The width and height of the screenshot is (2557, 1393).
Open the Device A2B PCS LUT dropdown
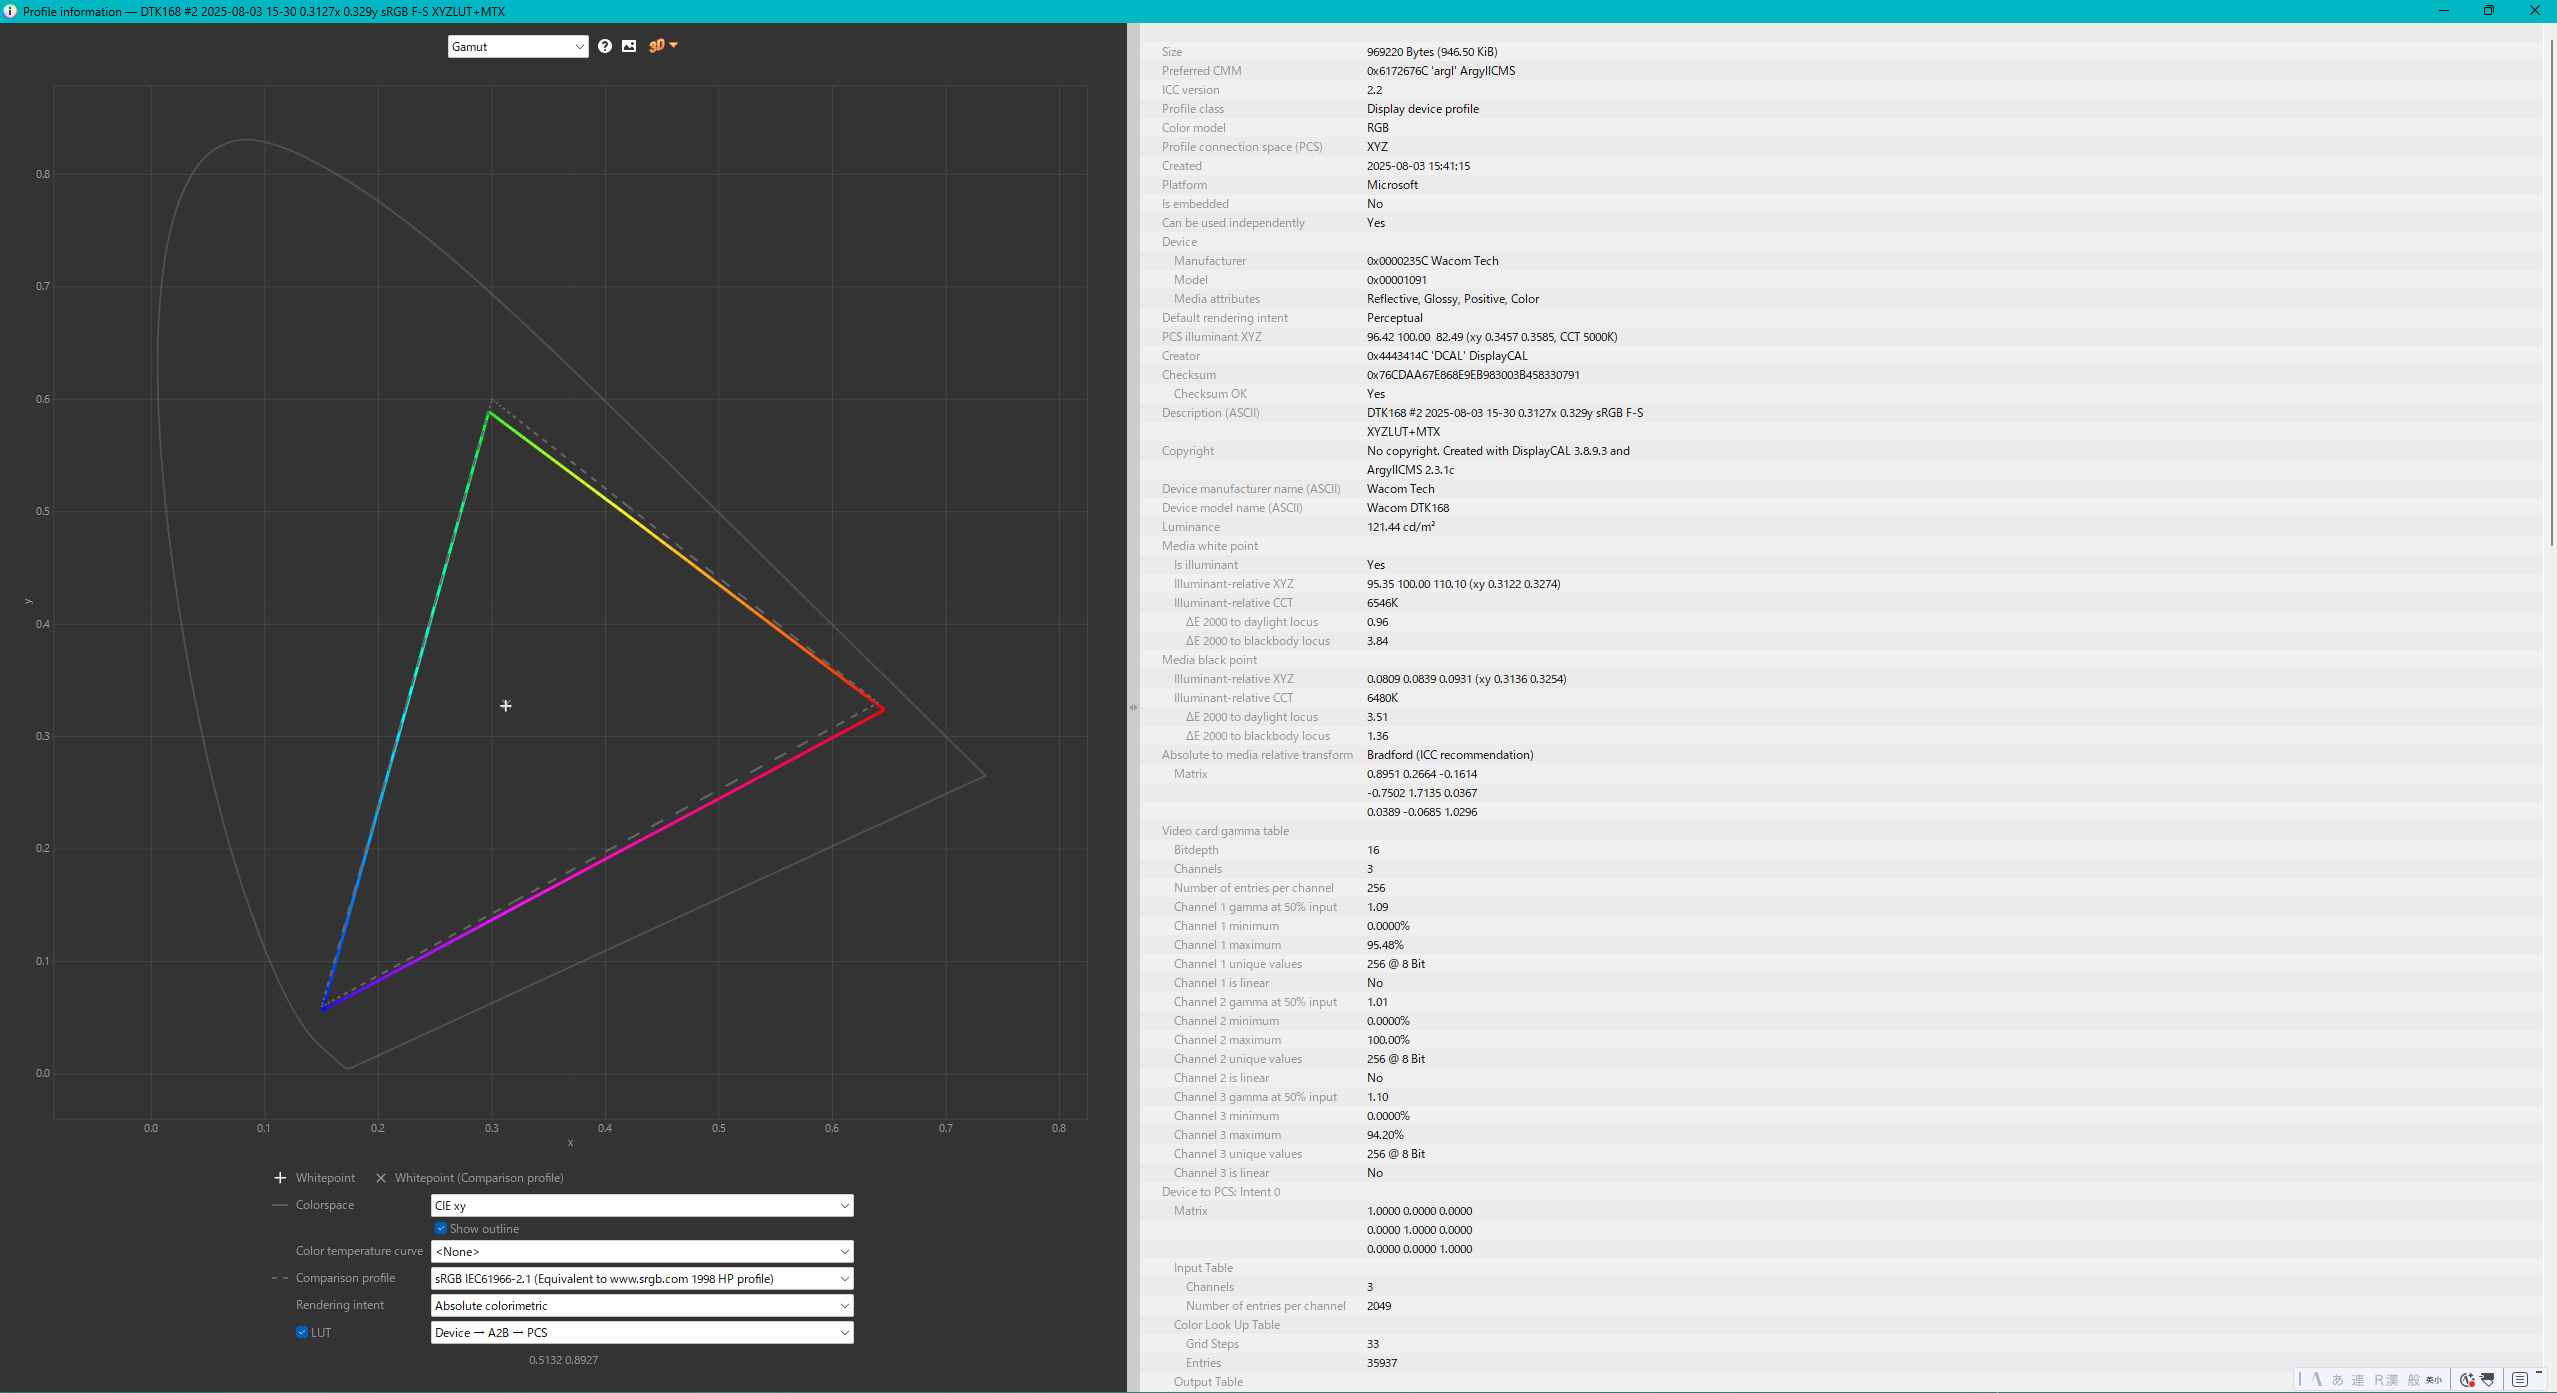tap(642, 1332)
